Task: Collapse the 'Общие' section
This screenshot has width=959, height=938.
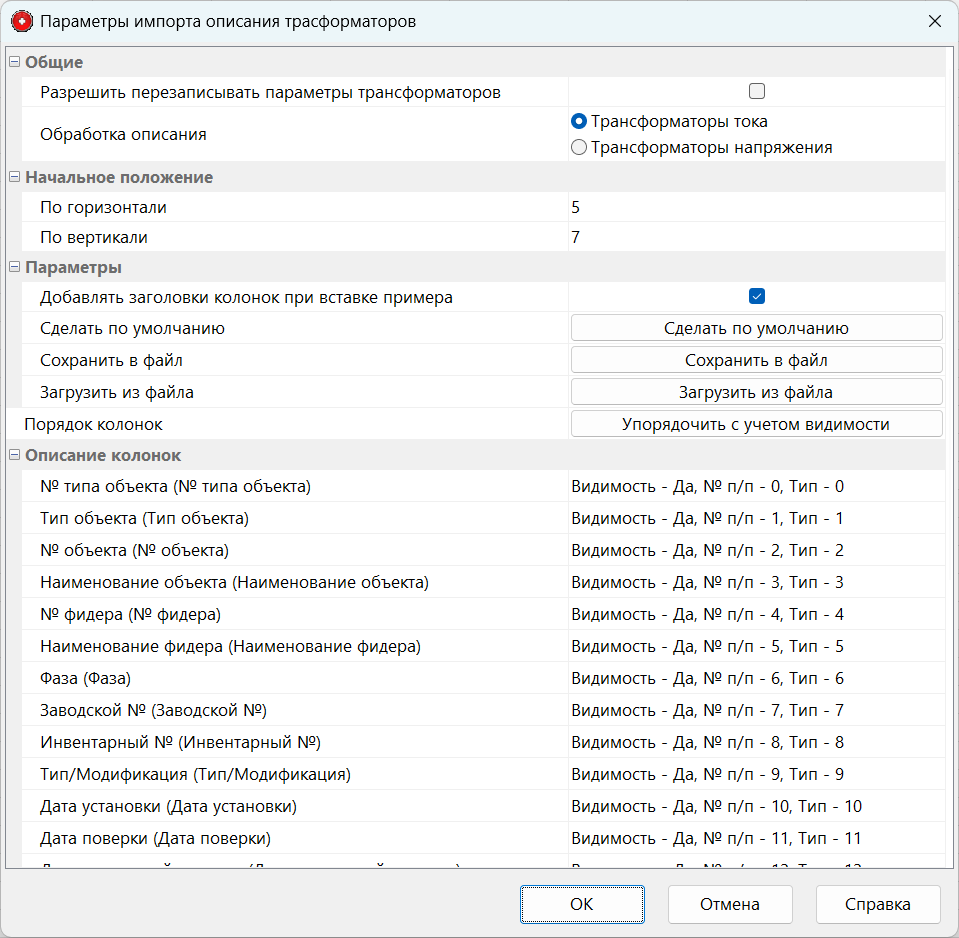Action: click(x=14, y=62)
